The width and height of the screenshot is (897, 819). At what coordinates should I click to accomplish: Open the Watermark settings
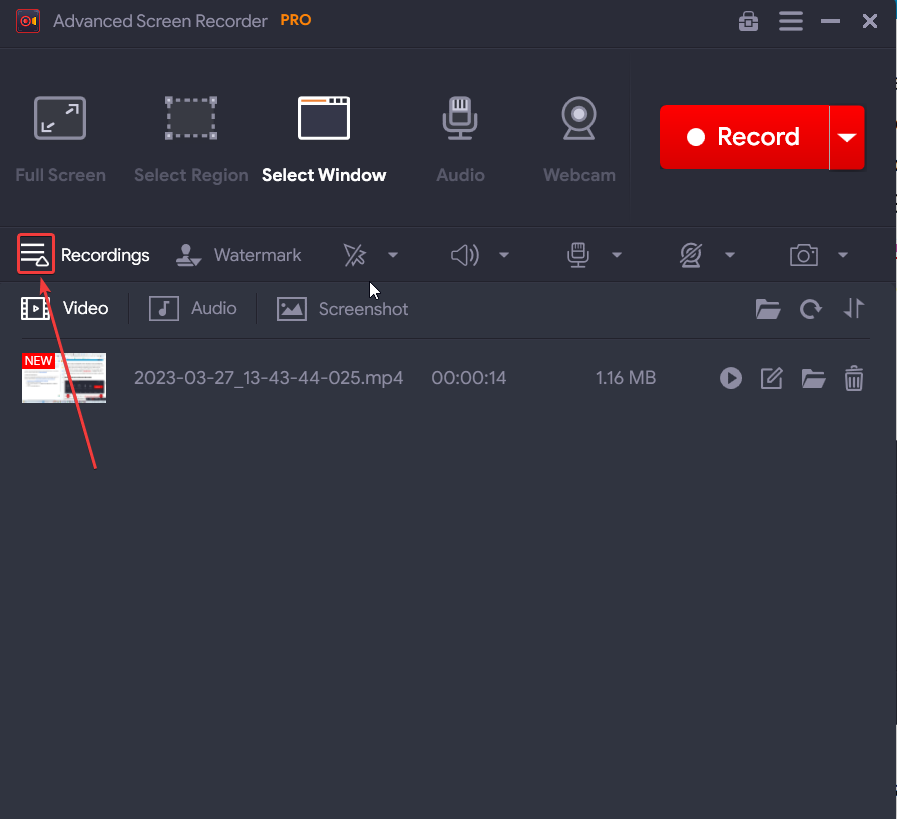239,255
